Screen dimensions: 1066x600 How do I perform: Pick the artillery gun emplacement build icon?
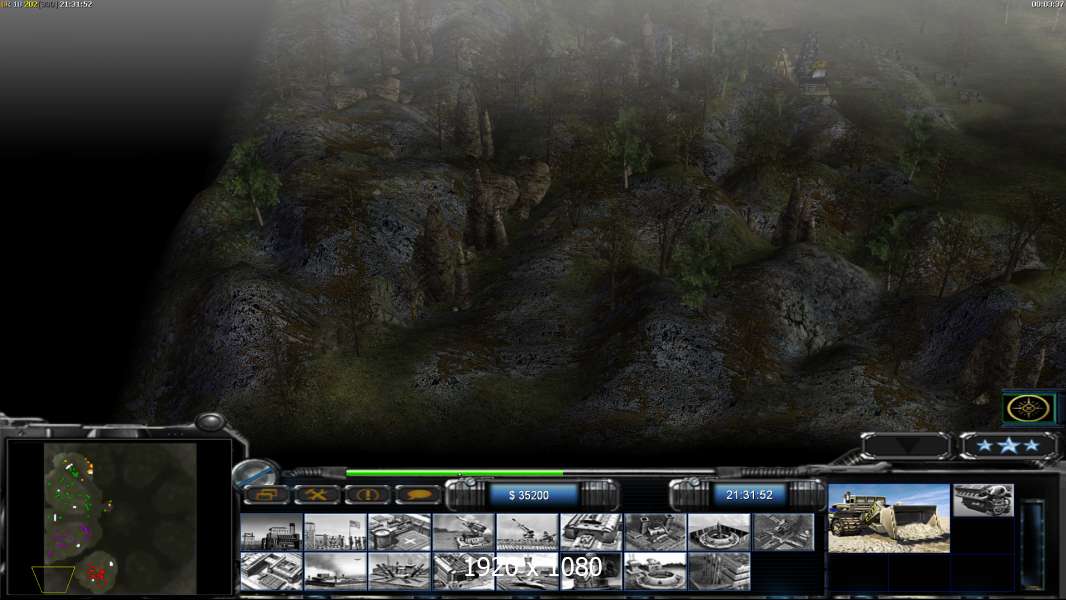pos(463,532)
